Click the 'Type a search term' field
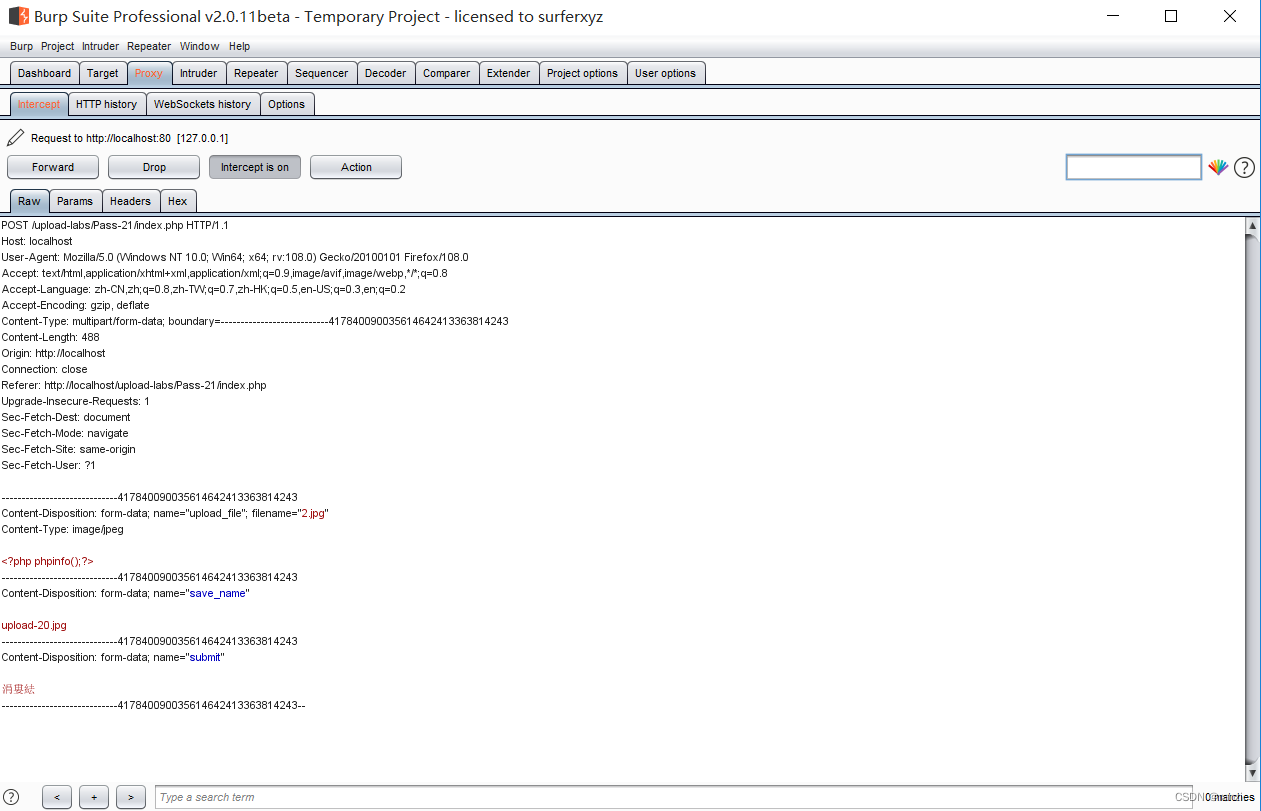 [673, 797]
